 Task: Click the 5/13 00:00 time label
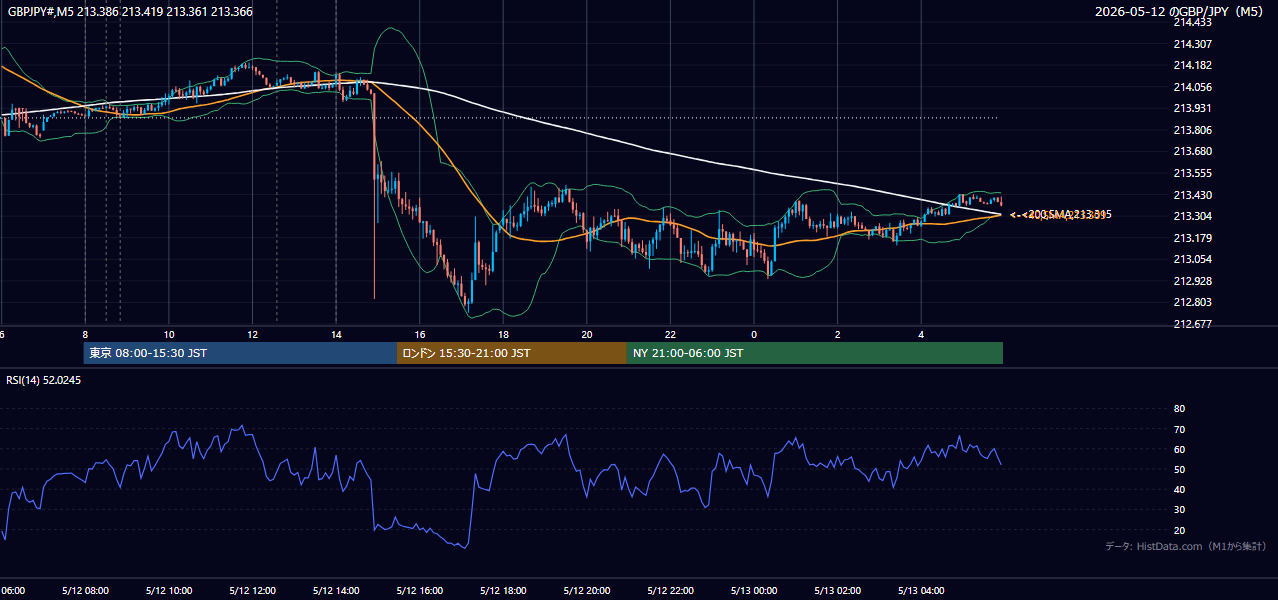754,590
